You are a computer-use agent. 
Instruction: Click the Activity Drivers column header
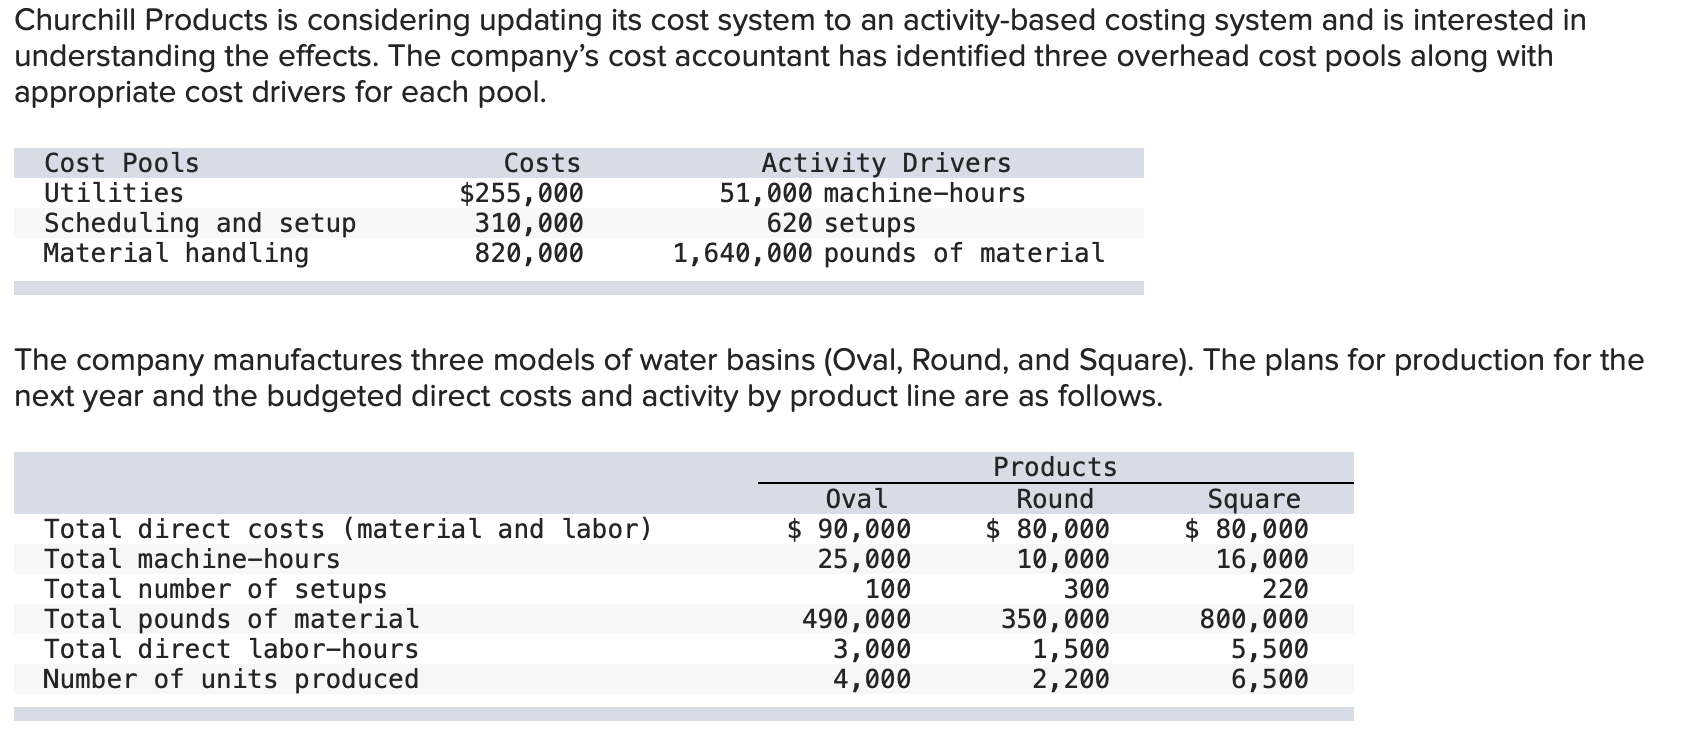(887, 163)
